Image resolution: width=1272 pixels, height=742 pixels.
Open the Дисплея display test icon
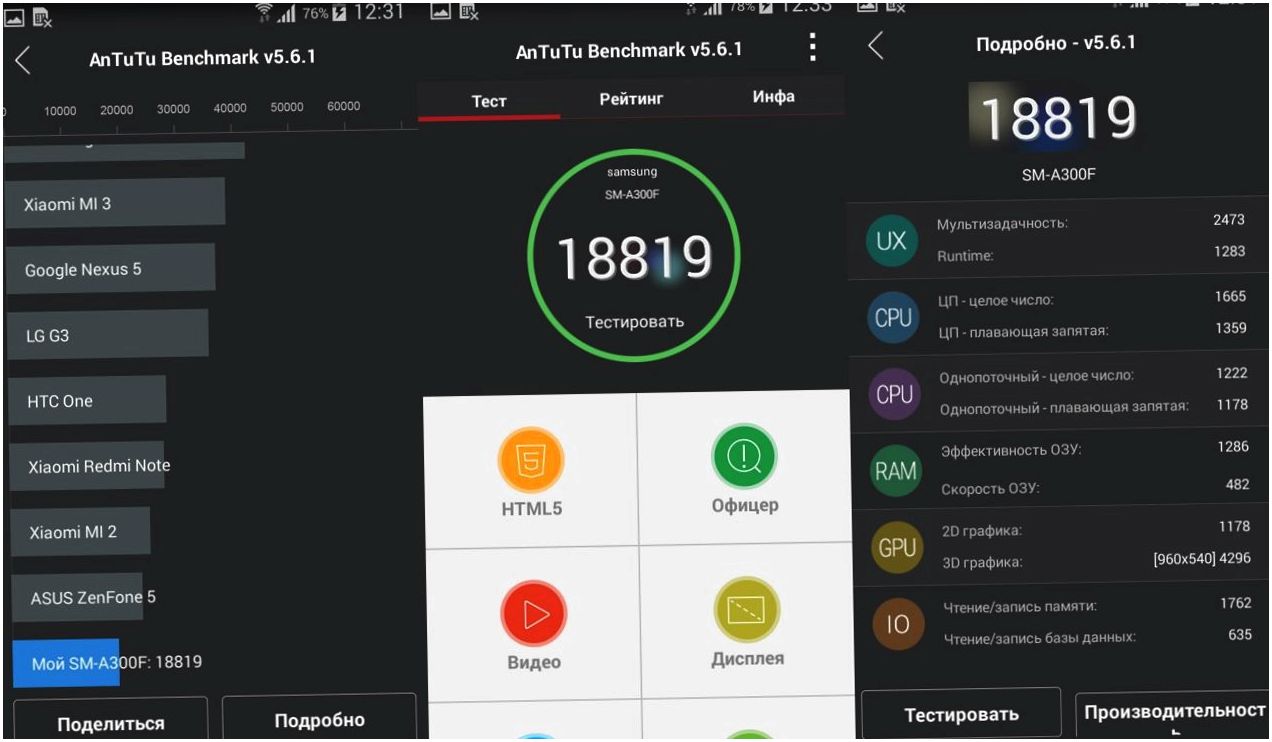(747, 610)
